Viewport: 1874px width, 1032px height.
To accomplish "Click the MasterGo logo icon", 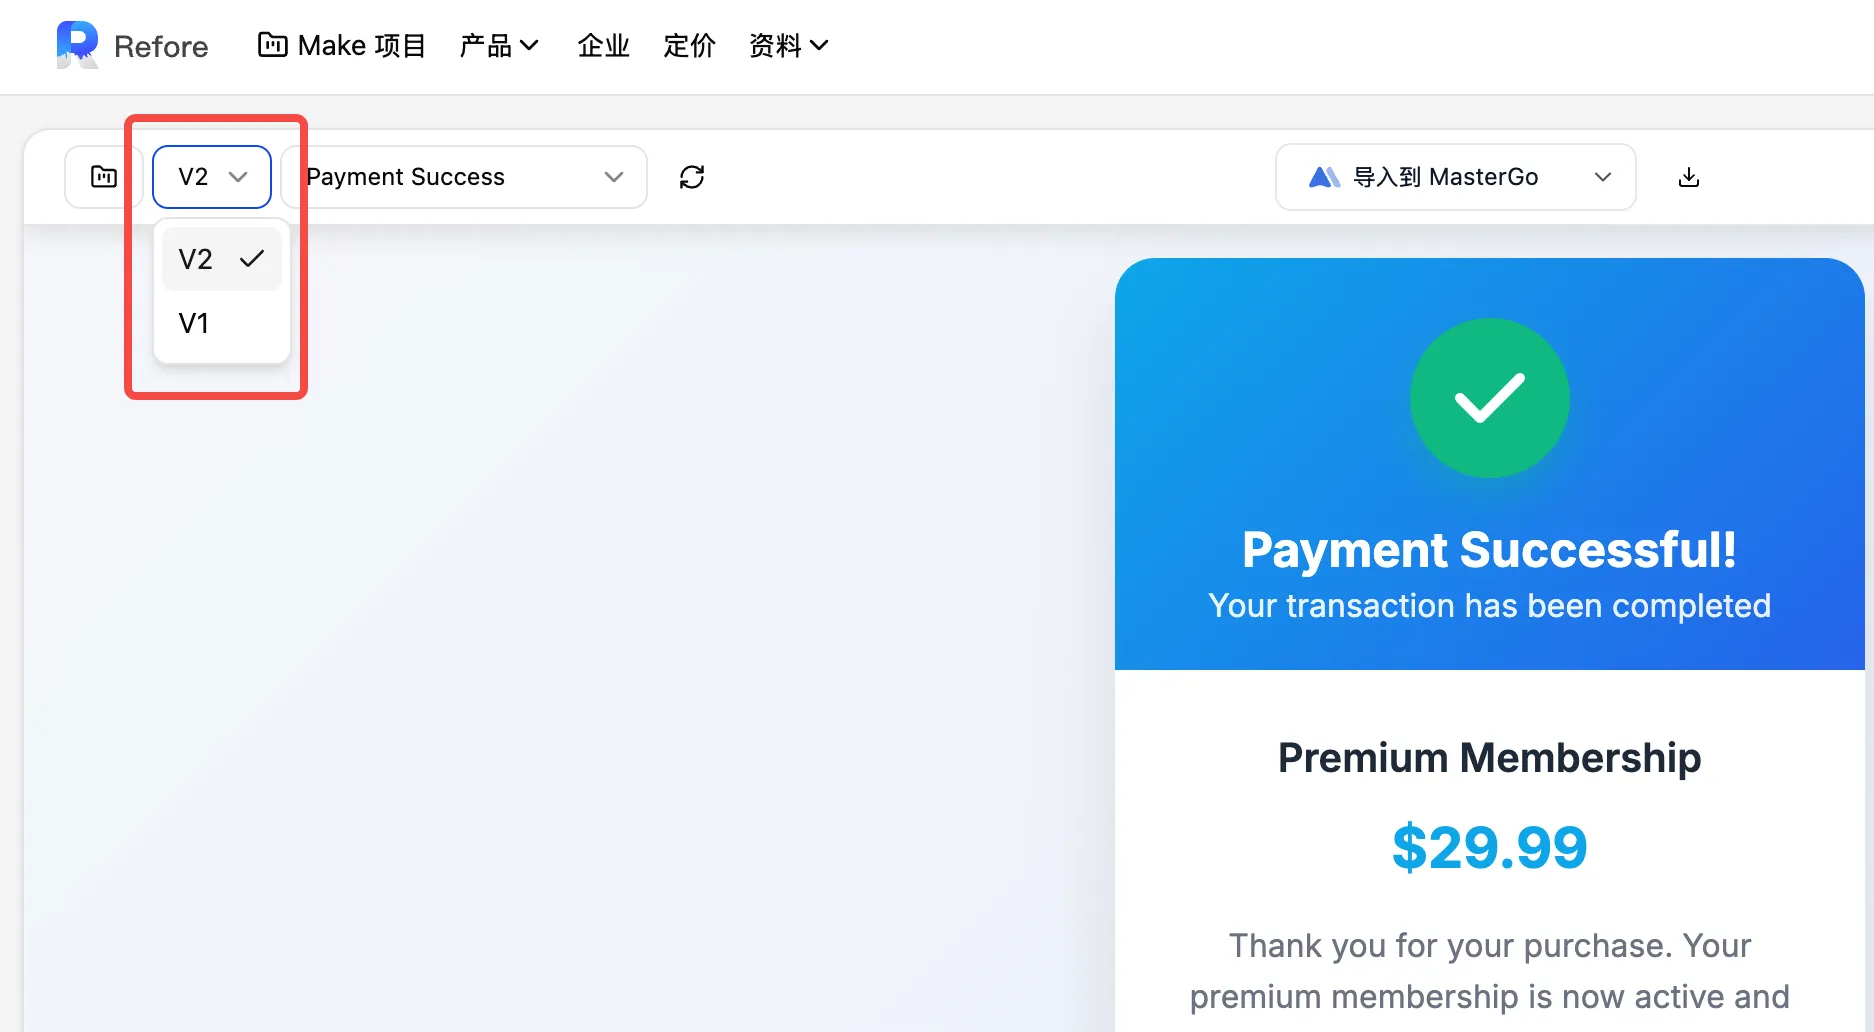I will click(x=1324, y=177).
